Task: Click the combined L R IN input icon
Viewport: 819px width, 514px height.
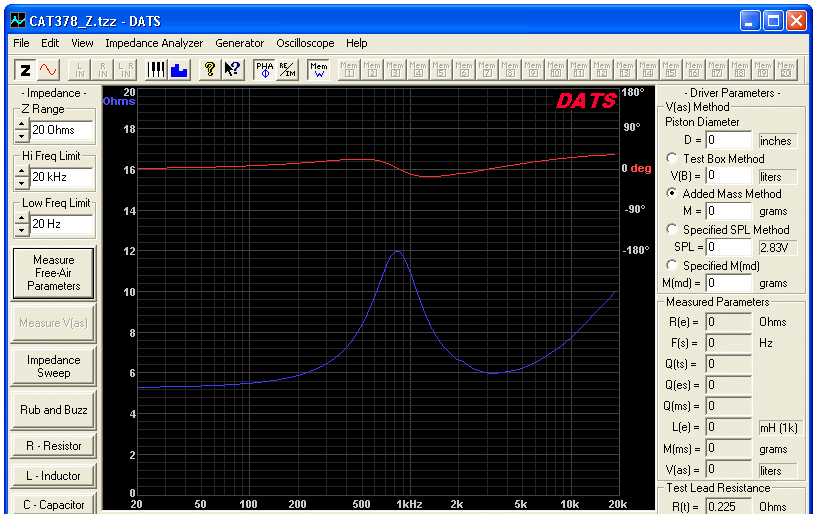Action: 125,69
